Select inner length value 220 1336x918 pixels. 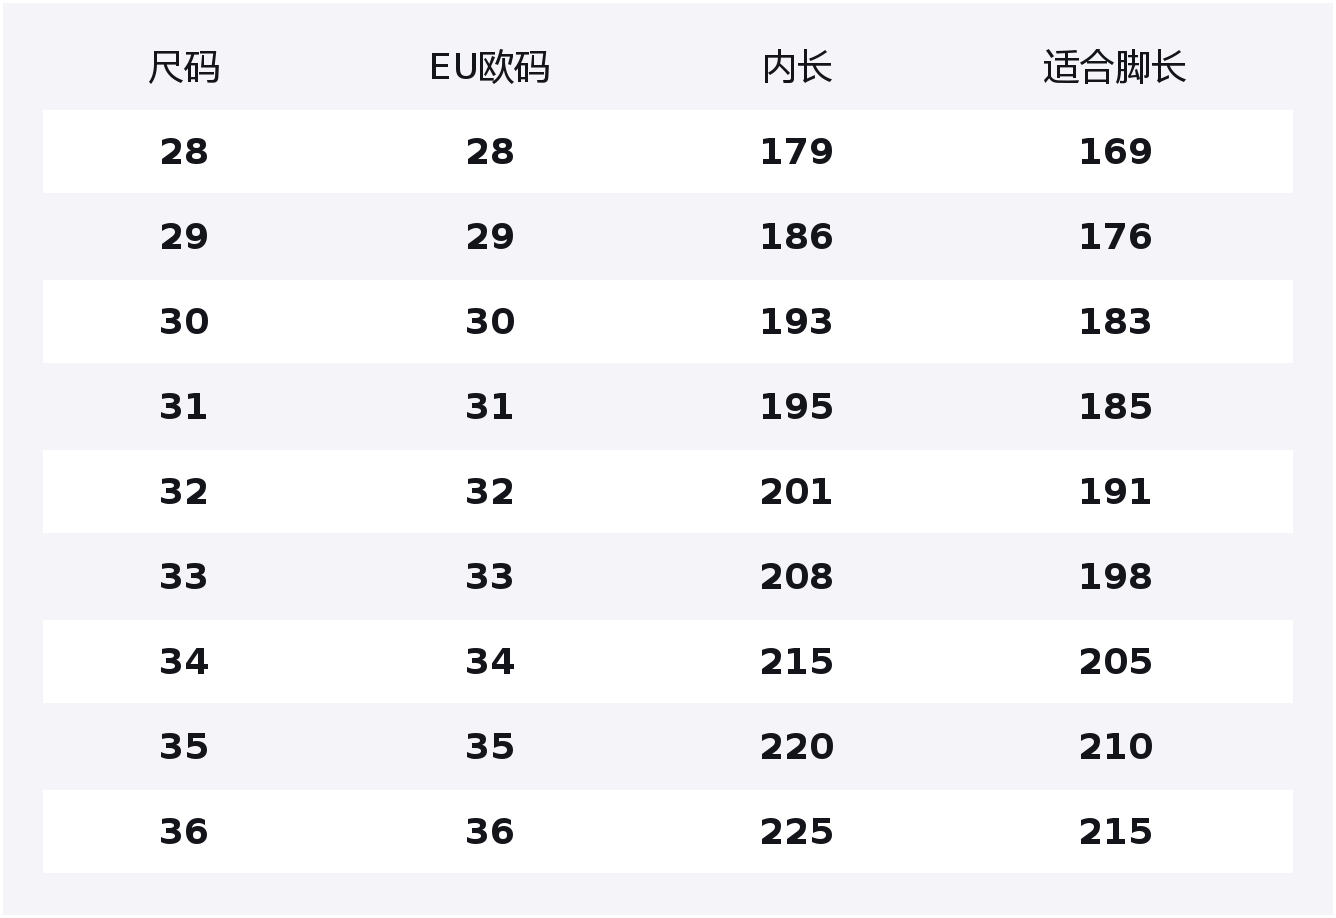796,747
